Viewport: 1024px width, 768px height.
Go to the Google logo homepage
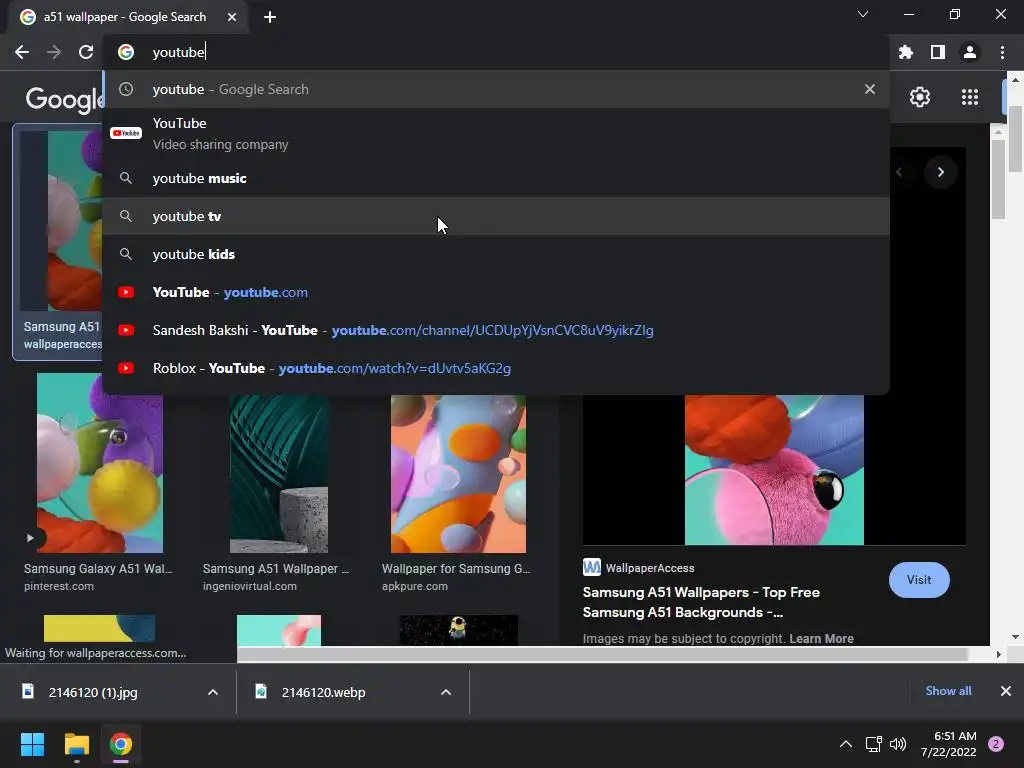[64, 99]
